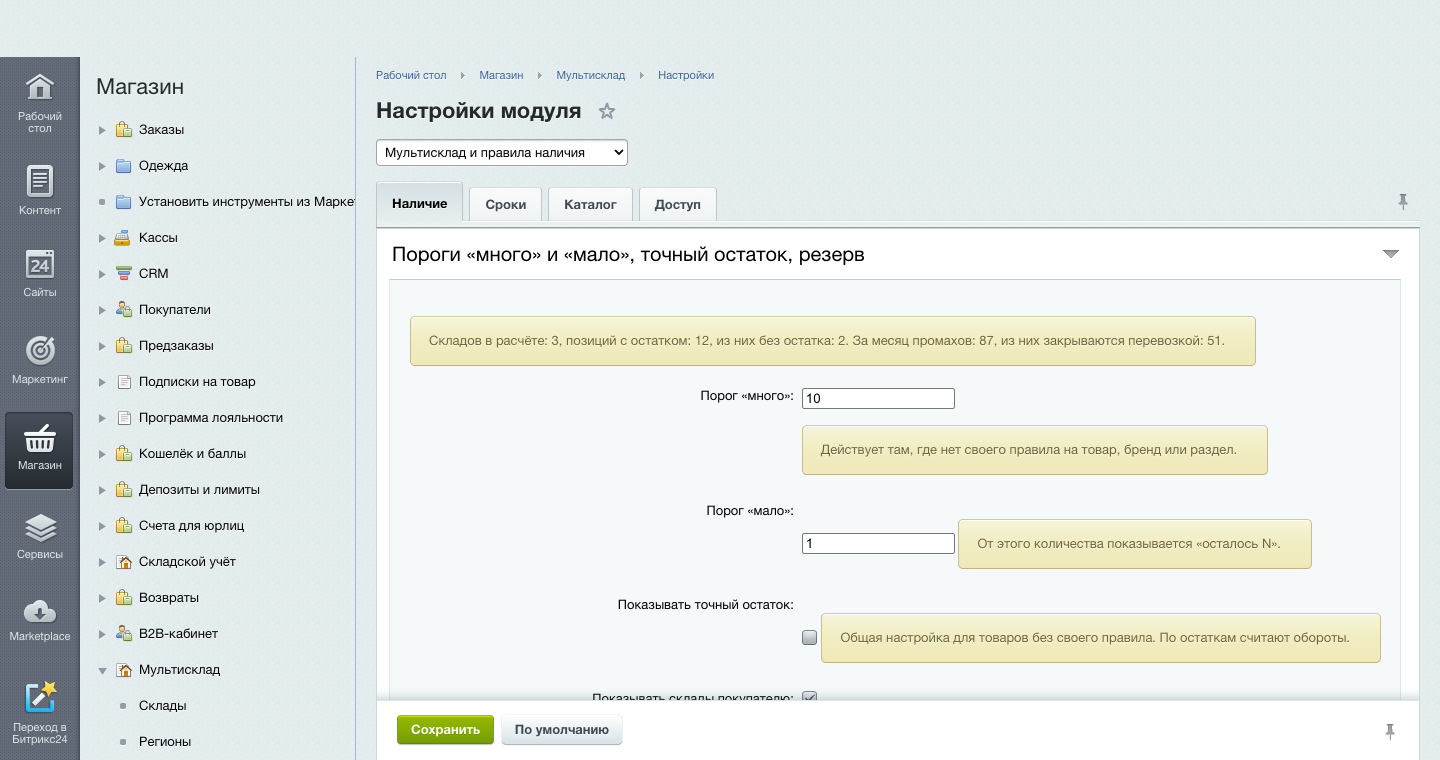1440x760 pixels.
Task: Open the Marketplace cloud icon
Action: (x=39, y=610)
